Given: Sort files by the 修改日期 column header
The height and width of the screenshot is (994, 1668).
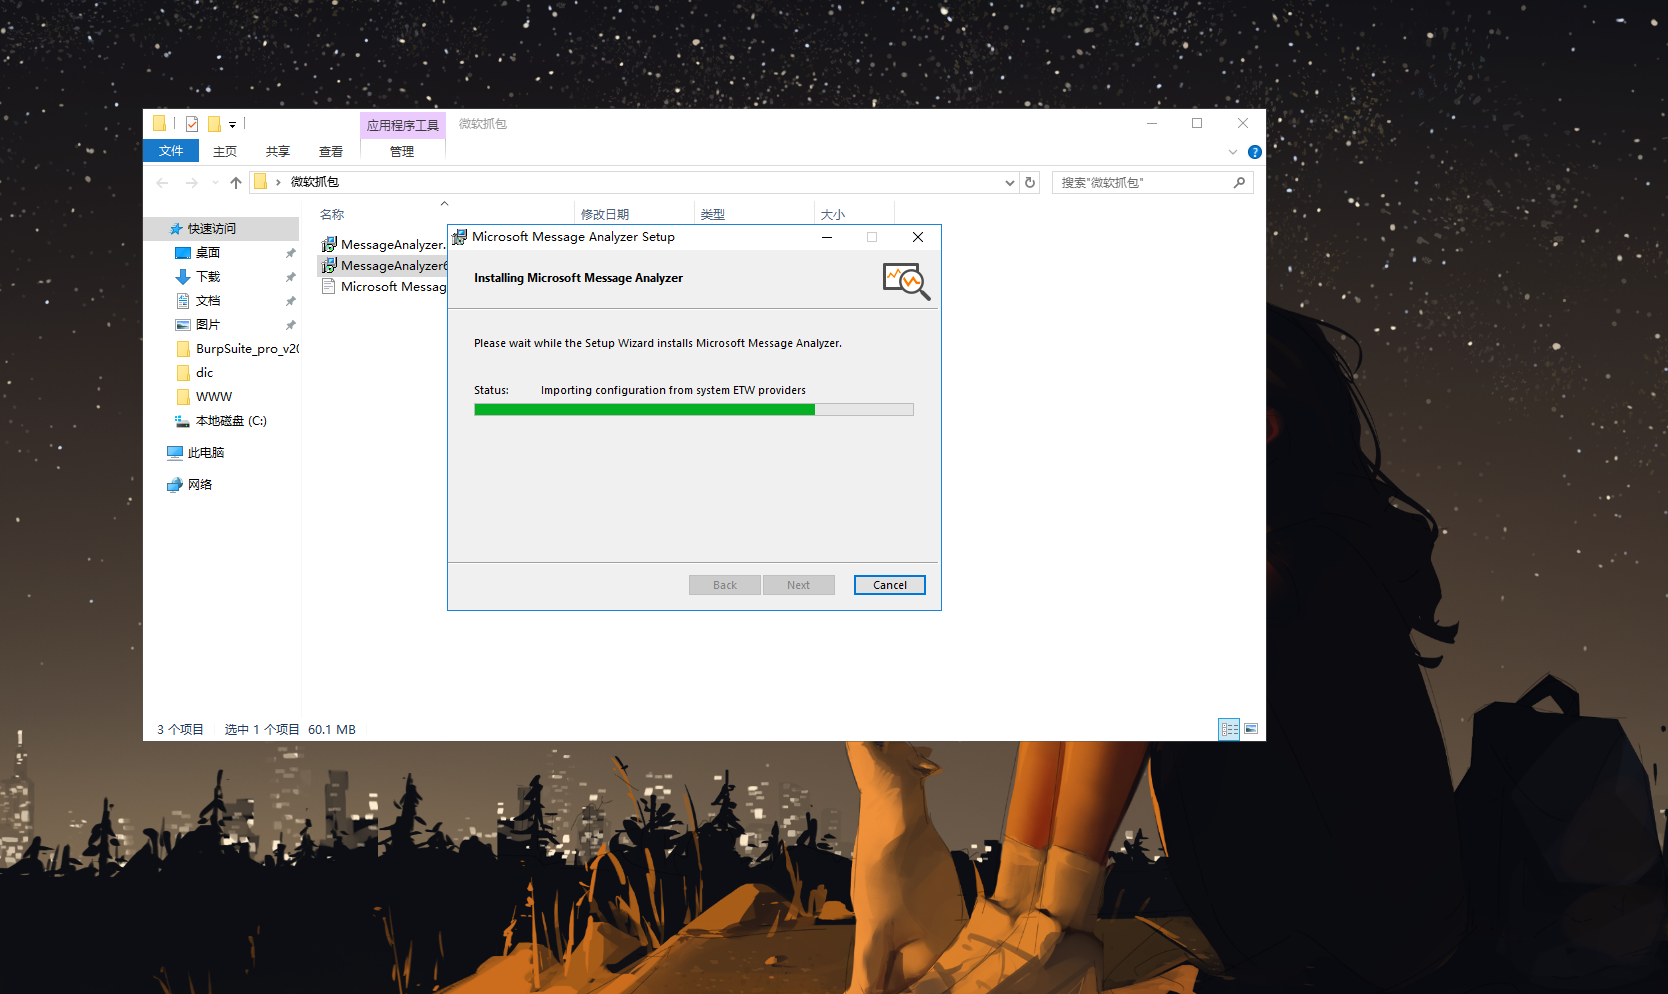Looking at the screenshot, I should click(x=605, y=214).
